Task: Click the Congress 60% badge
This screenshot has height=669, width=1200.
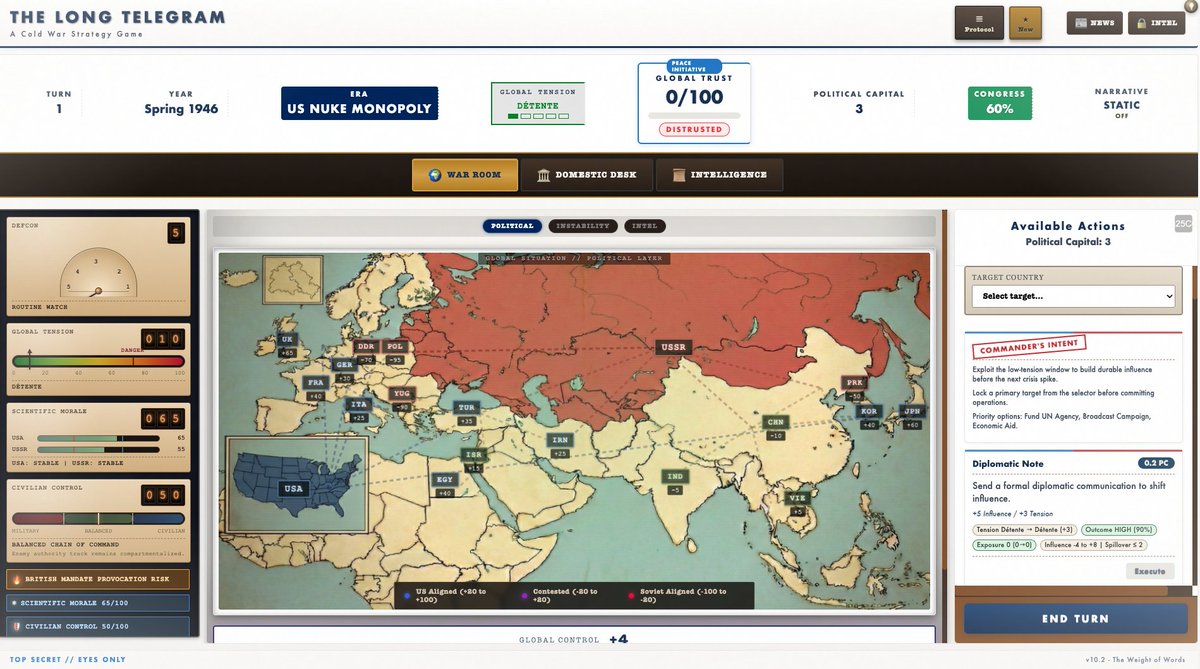Action: click(1000, 103)
